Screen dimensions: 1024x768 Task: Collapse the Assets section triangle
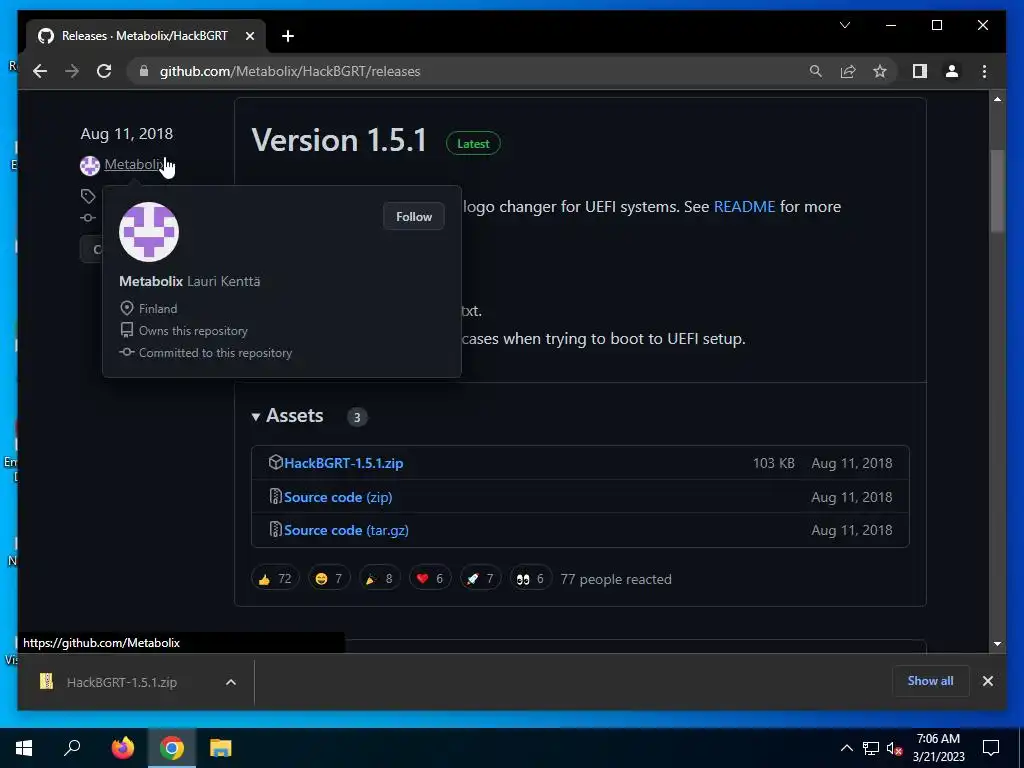256,417
